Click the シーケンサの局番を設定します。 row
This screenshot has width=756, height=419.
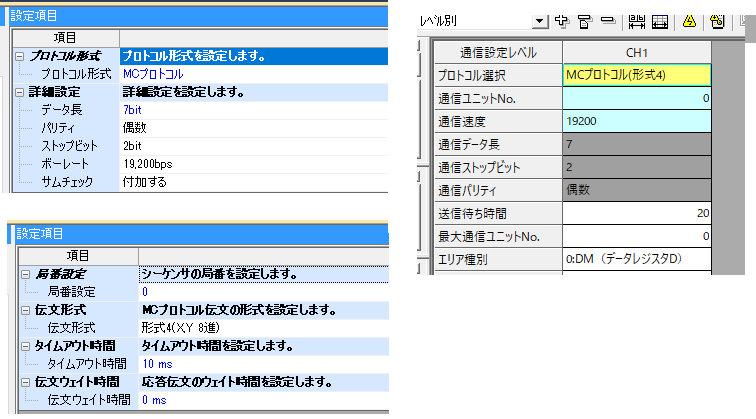coord(263,274)
